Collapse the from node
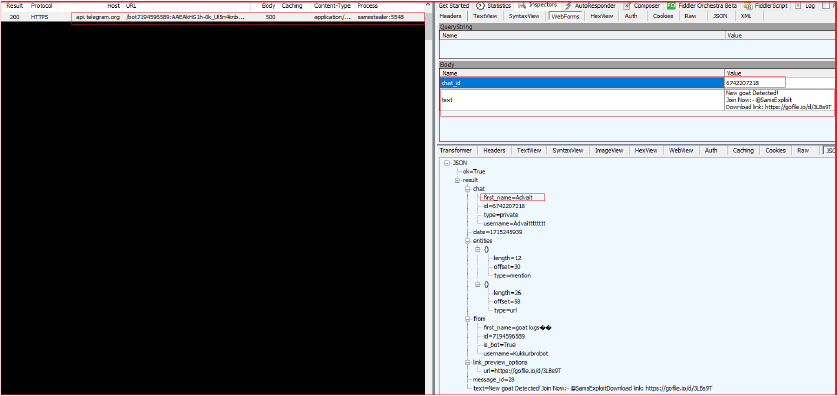This screenshot has height=396, width=838. tap(468, 319)
